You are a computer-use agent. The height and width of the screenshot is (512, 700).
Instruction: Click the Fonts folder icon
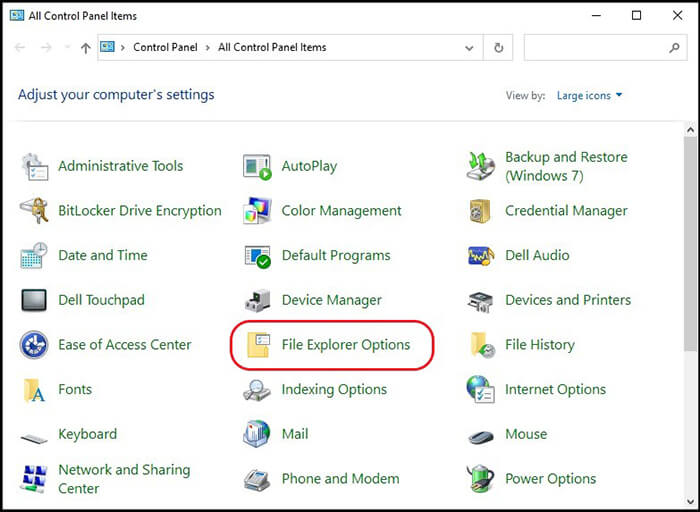point(34,390)
